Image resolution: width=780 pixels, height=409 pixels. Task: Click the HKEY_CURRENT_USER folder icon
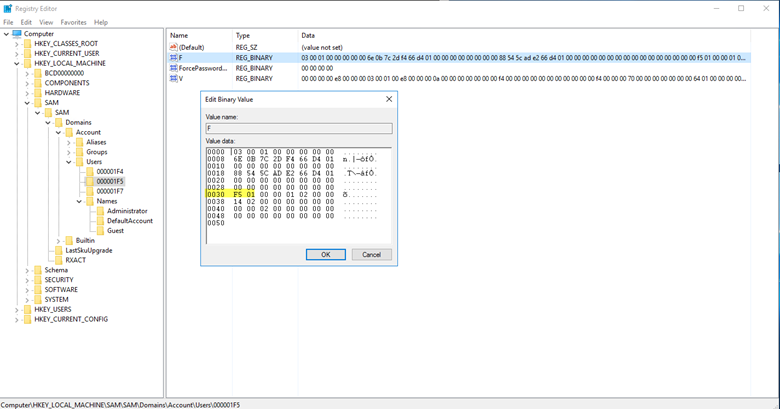(x=27, y=54)
